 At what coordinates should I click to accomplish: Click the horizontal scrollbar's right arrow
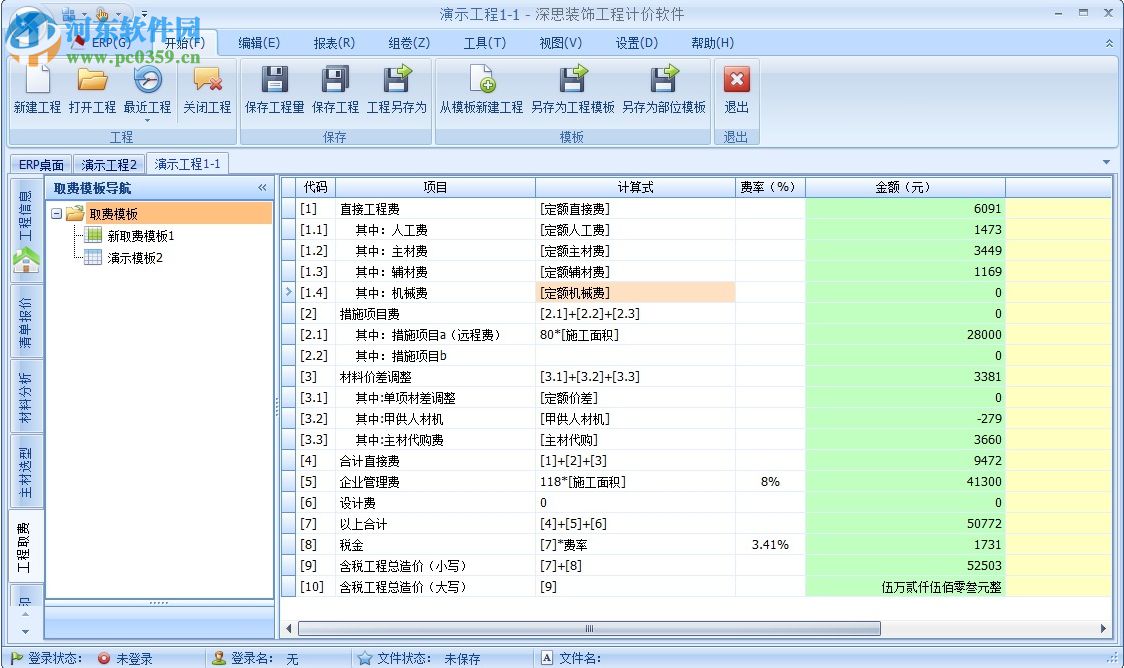point(1104,629)
